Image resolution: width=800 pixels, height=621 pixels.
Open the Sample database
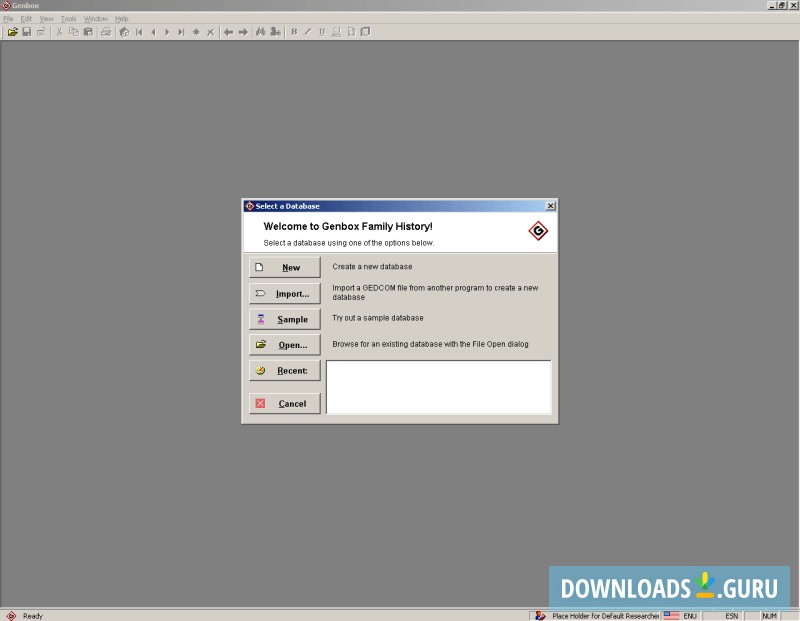coord(284,318)
